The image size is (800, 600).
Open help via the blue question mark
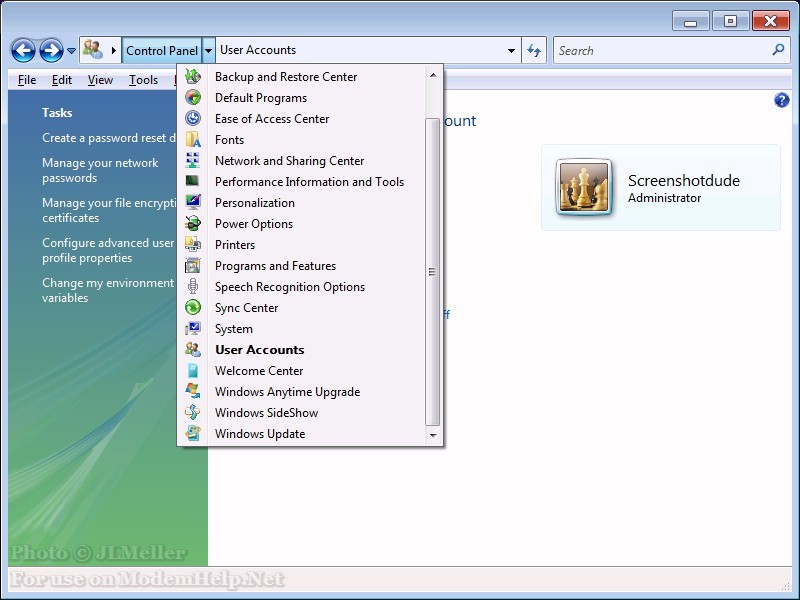click(781, 100)
